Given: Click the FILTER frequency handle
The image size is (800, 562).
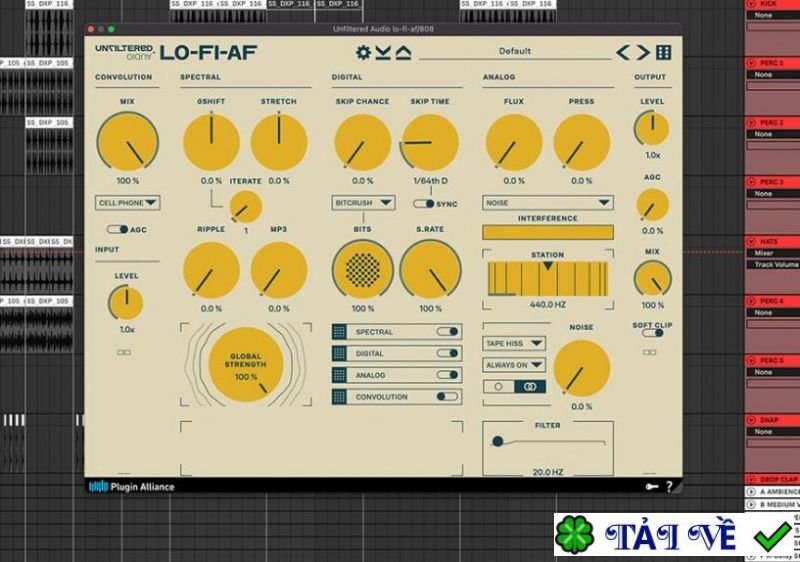Looking at the screenshot, I should [497, 442].
